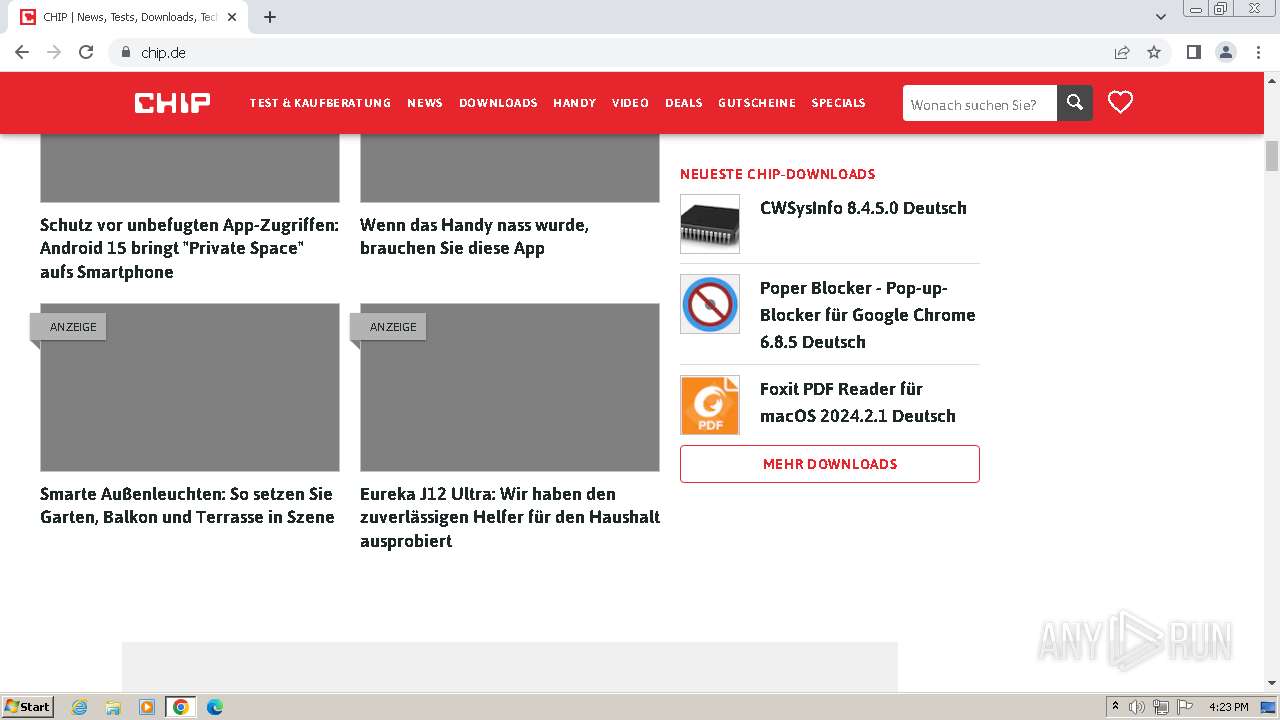Click the browser forward arrow

coord(54,52)
